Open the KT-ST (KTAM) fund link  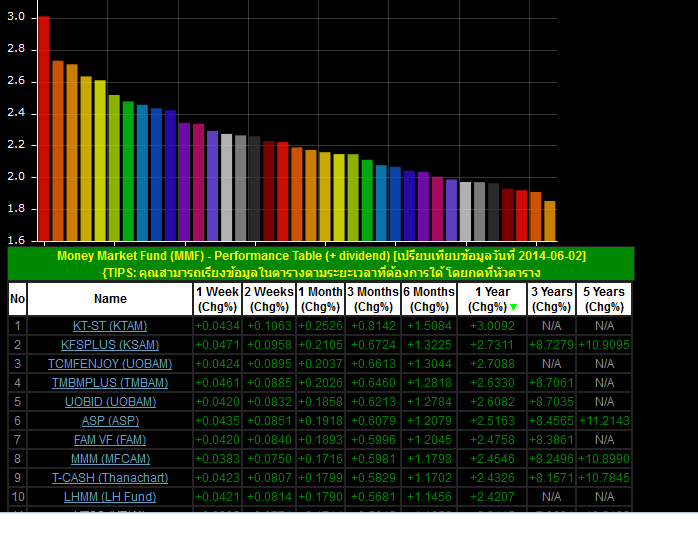point(110,326)
